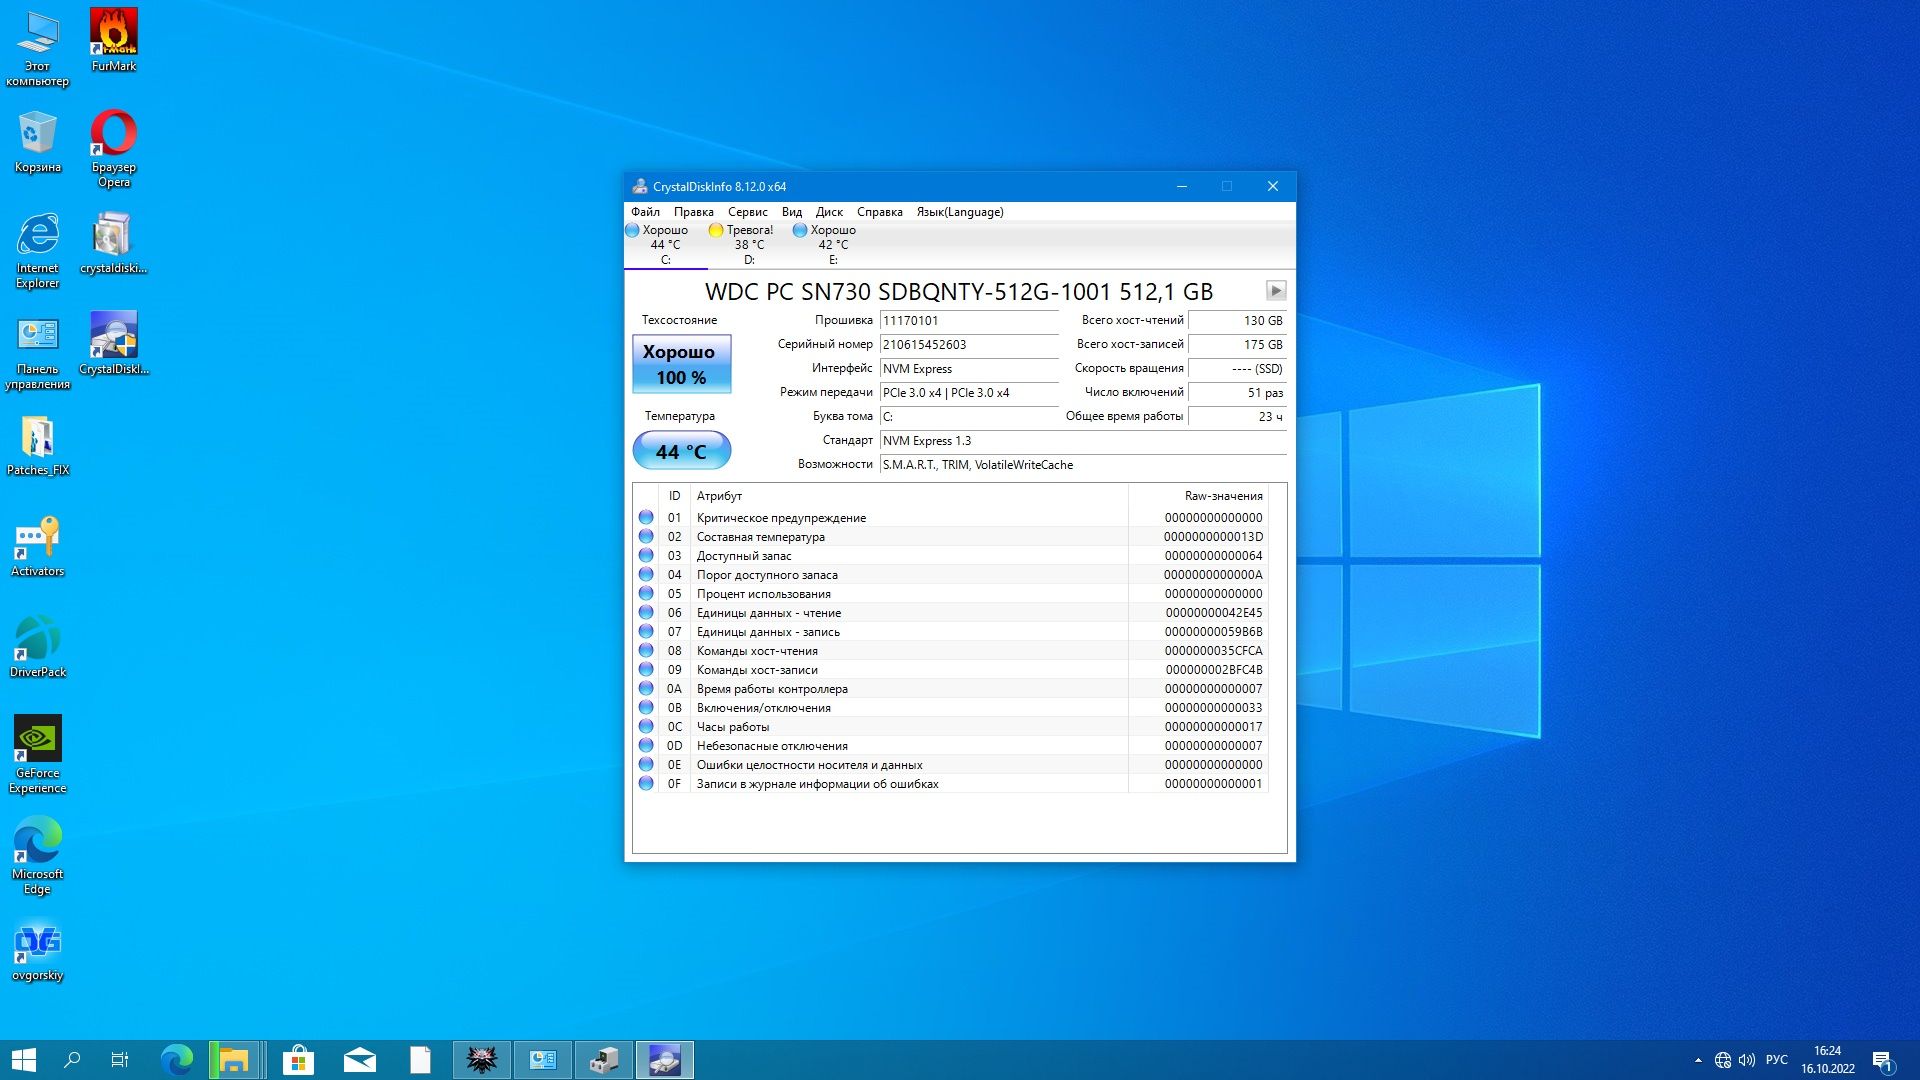This screenshot has height=1080, width=1920.
Task: Show hidden tray icons arrow
Action: click(x=1698, y=1060)
